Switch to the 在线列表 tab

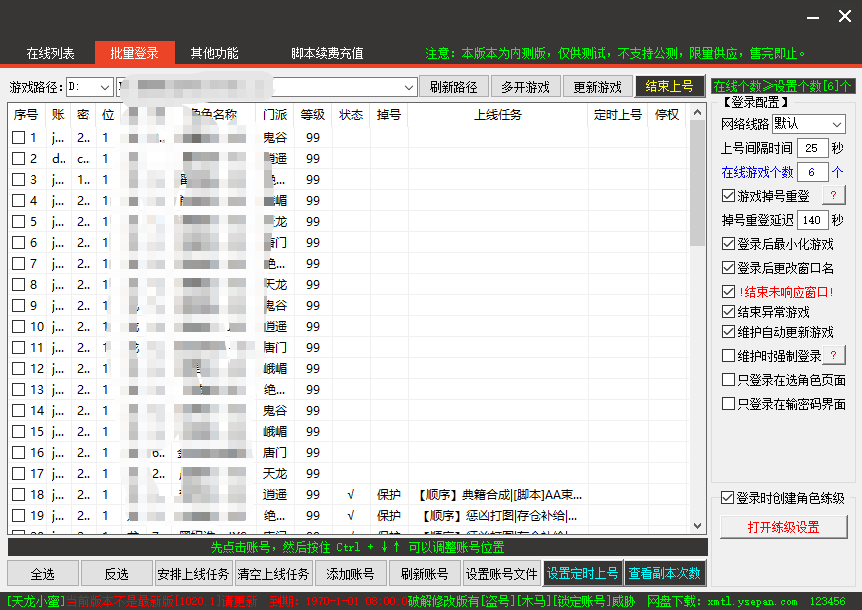click(50, 53)
